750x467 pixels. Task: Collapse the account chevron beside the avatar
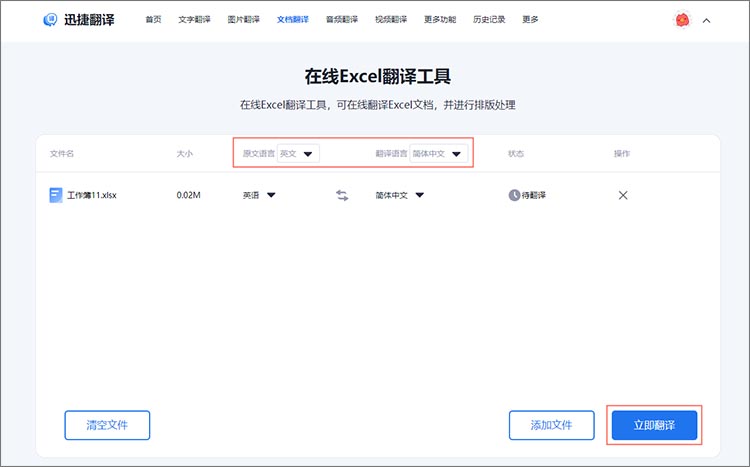click(x=706, y=21)
